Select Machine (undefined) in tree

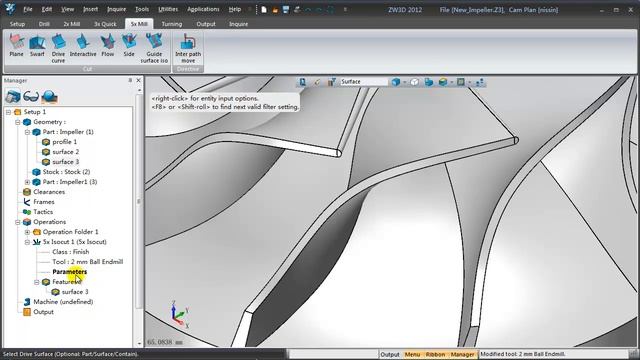click(63, 302)
